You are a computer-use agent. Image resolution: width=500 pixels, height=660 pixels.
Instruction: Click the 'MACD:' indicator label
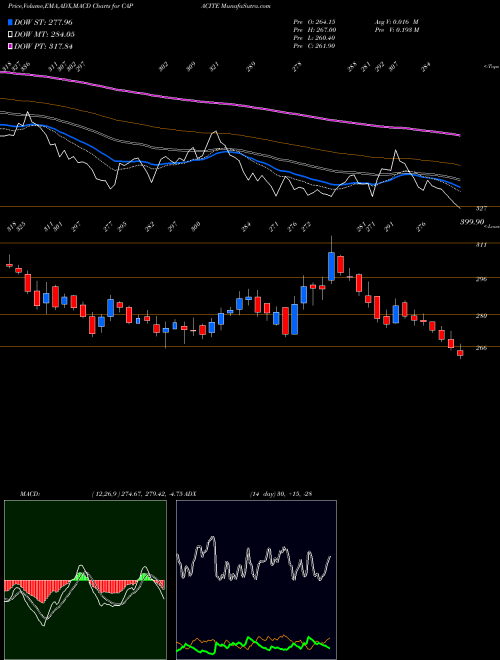[29, 494]
